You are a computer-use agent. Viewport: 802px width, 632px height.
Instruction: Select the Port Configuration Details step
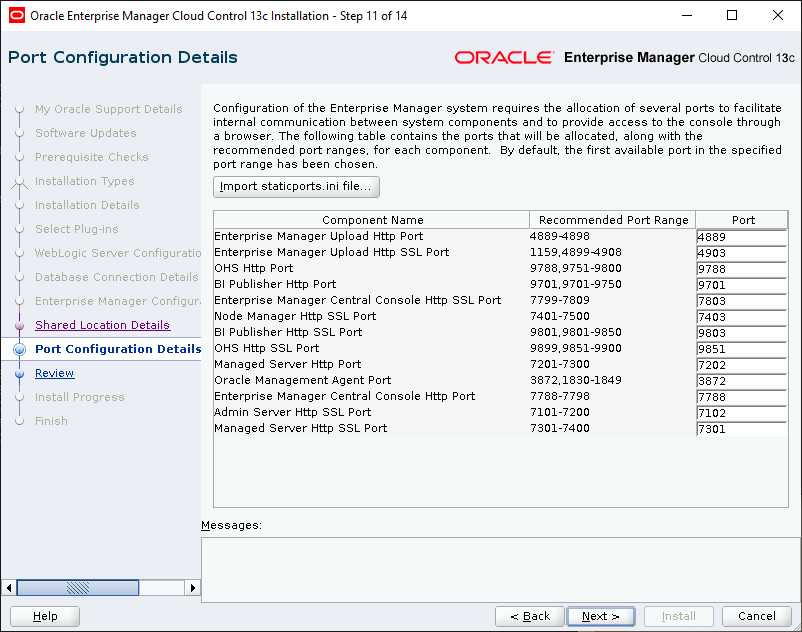click(x=118, y=349)
